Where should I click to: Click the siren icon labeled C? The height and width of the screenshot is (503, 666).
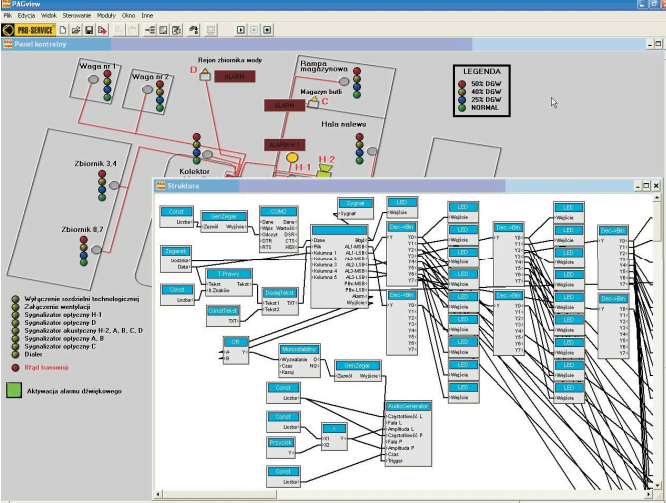click(x=313, y=102)
